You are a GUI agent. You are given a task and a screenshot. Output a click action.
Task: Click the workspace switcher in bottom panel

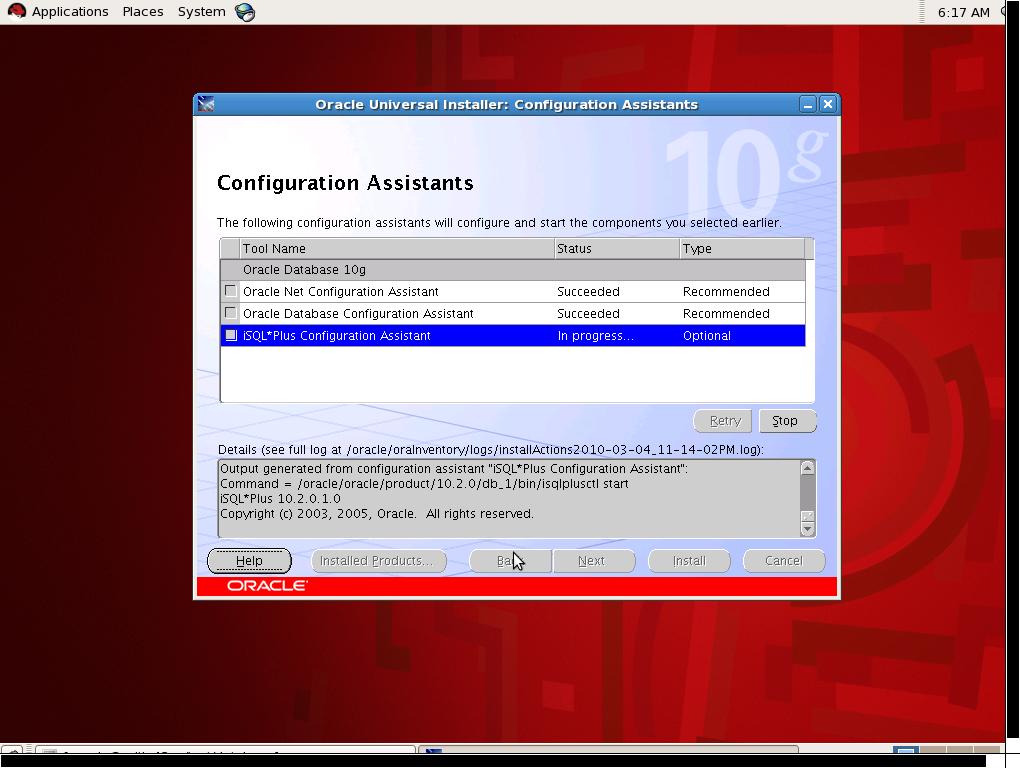click(x=947, y=750)
